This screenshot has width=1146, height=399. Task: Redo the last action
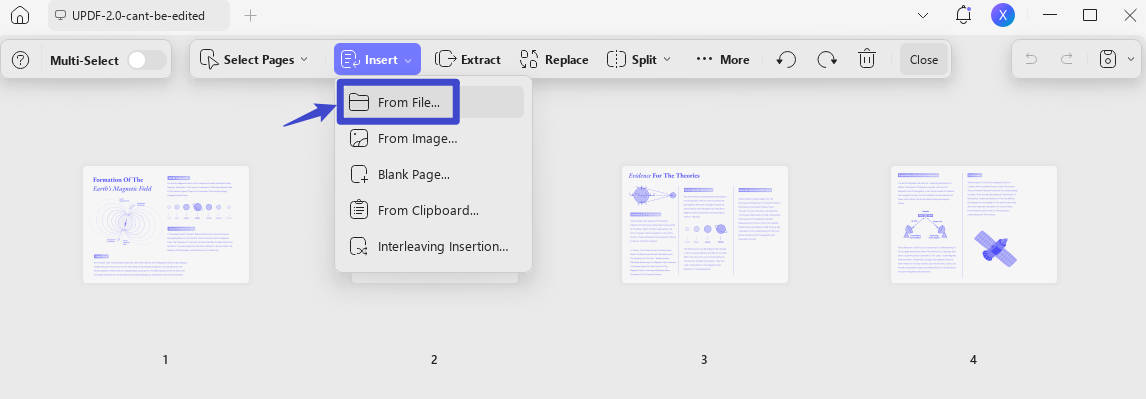1067,60
